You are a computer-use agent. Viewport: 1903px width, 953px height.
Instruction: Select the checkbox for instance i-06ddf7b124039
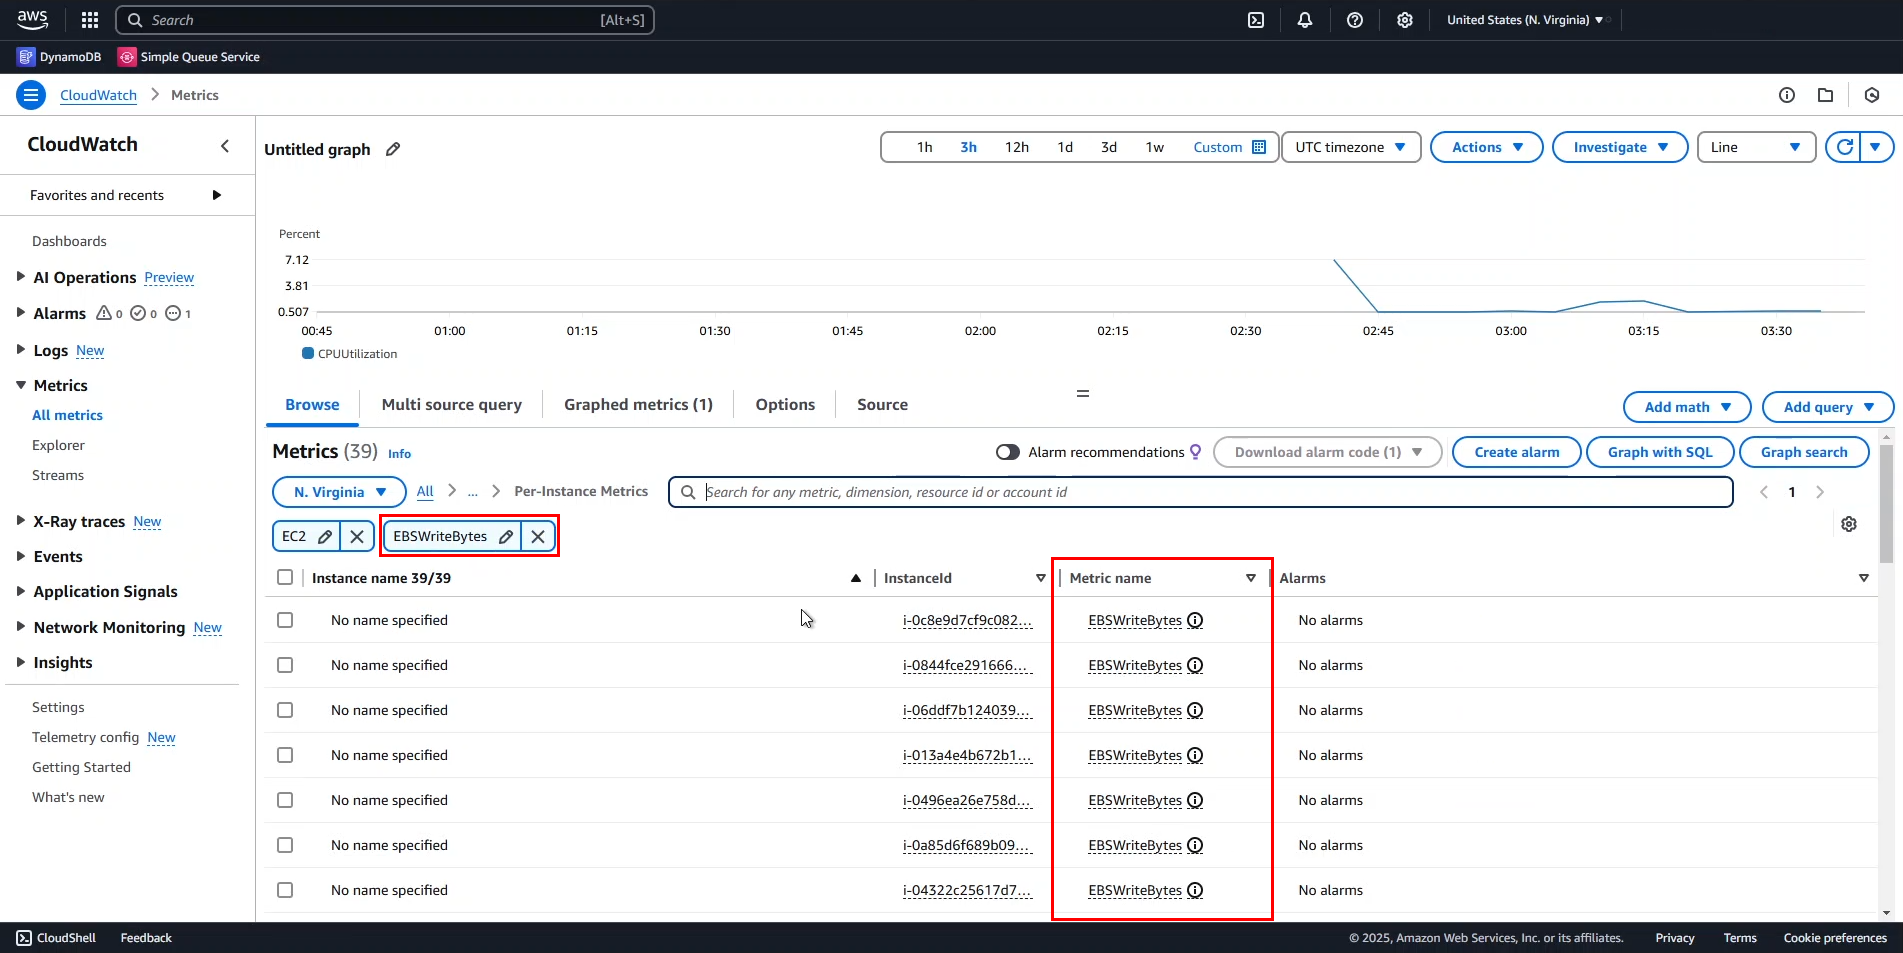(x=285, y=710)
